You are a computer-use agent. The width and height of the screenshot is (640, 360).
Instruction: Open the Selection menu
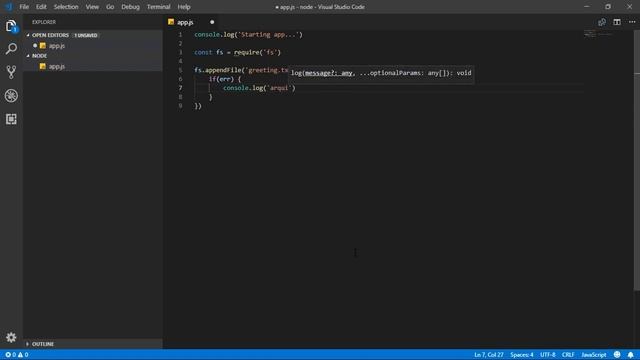66,7
